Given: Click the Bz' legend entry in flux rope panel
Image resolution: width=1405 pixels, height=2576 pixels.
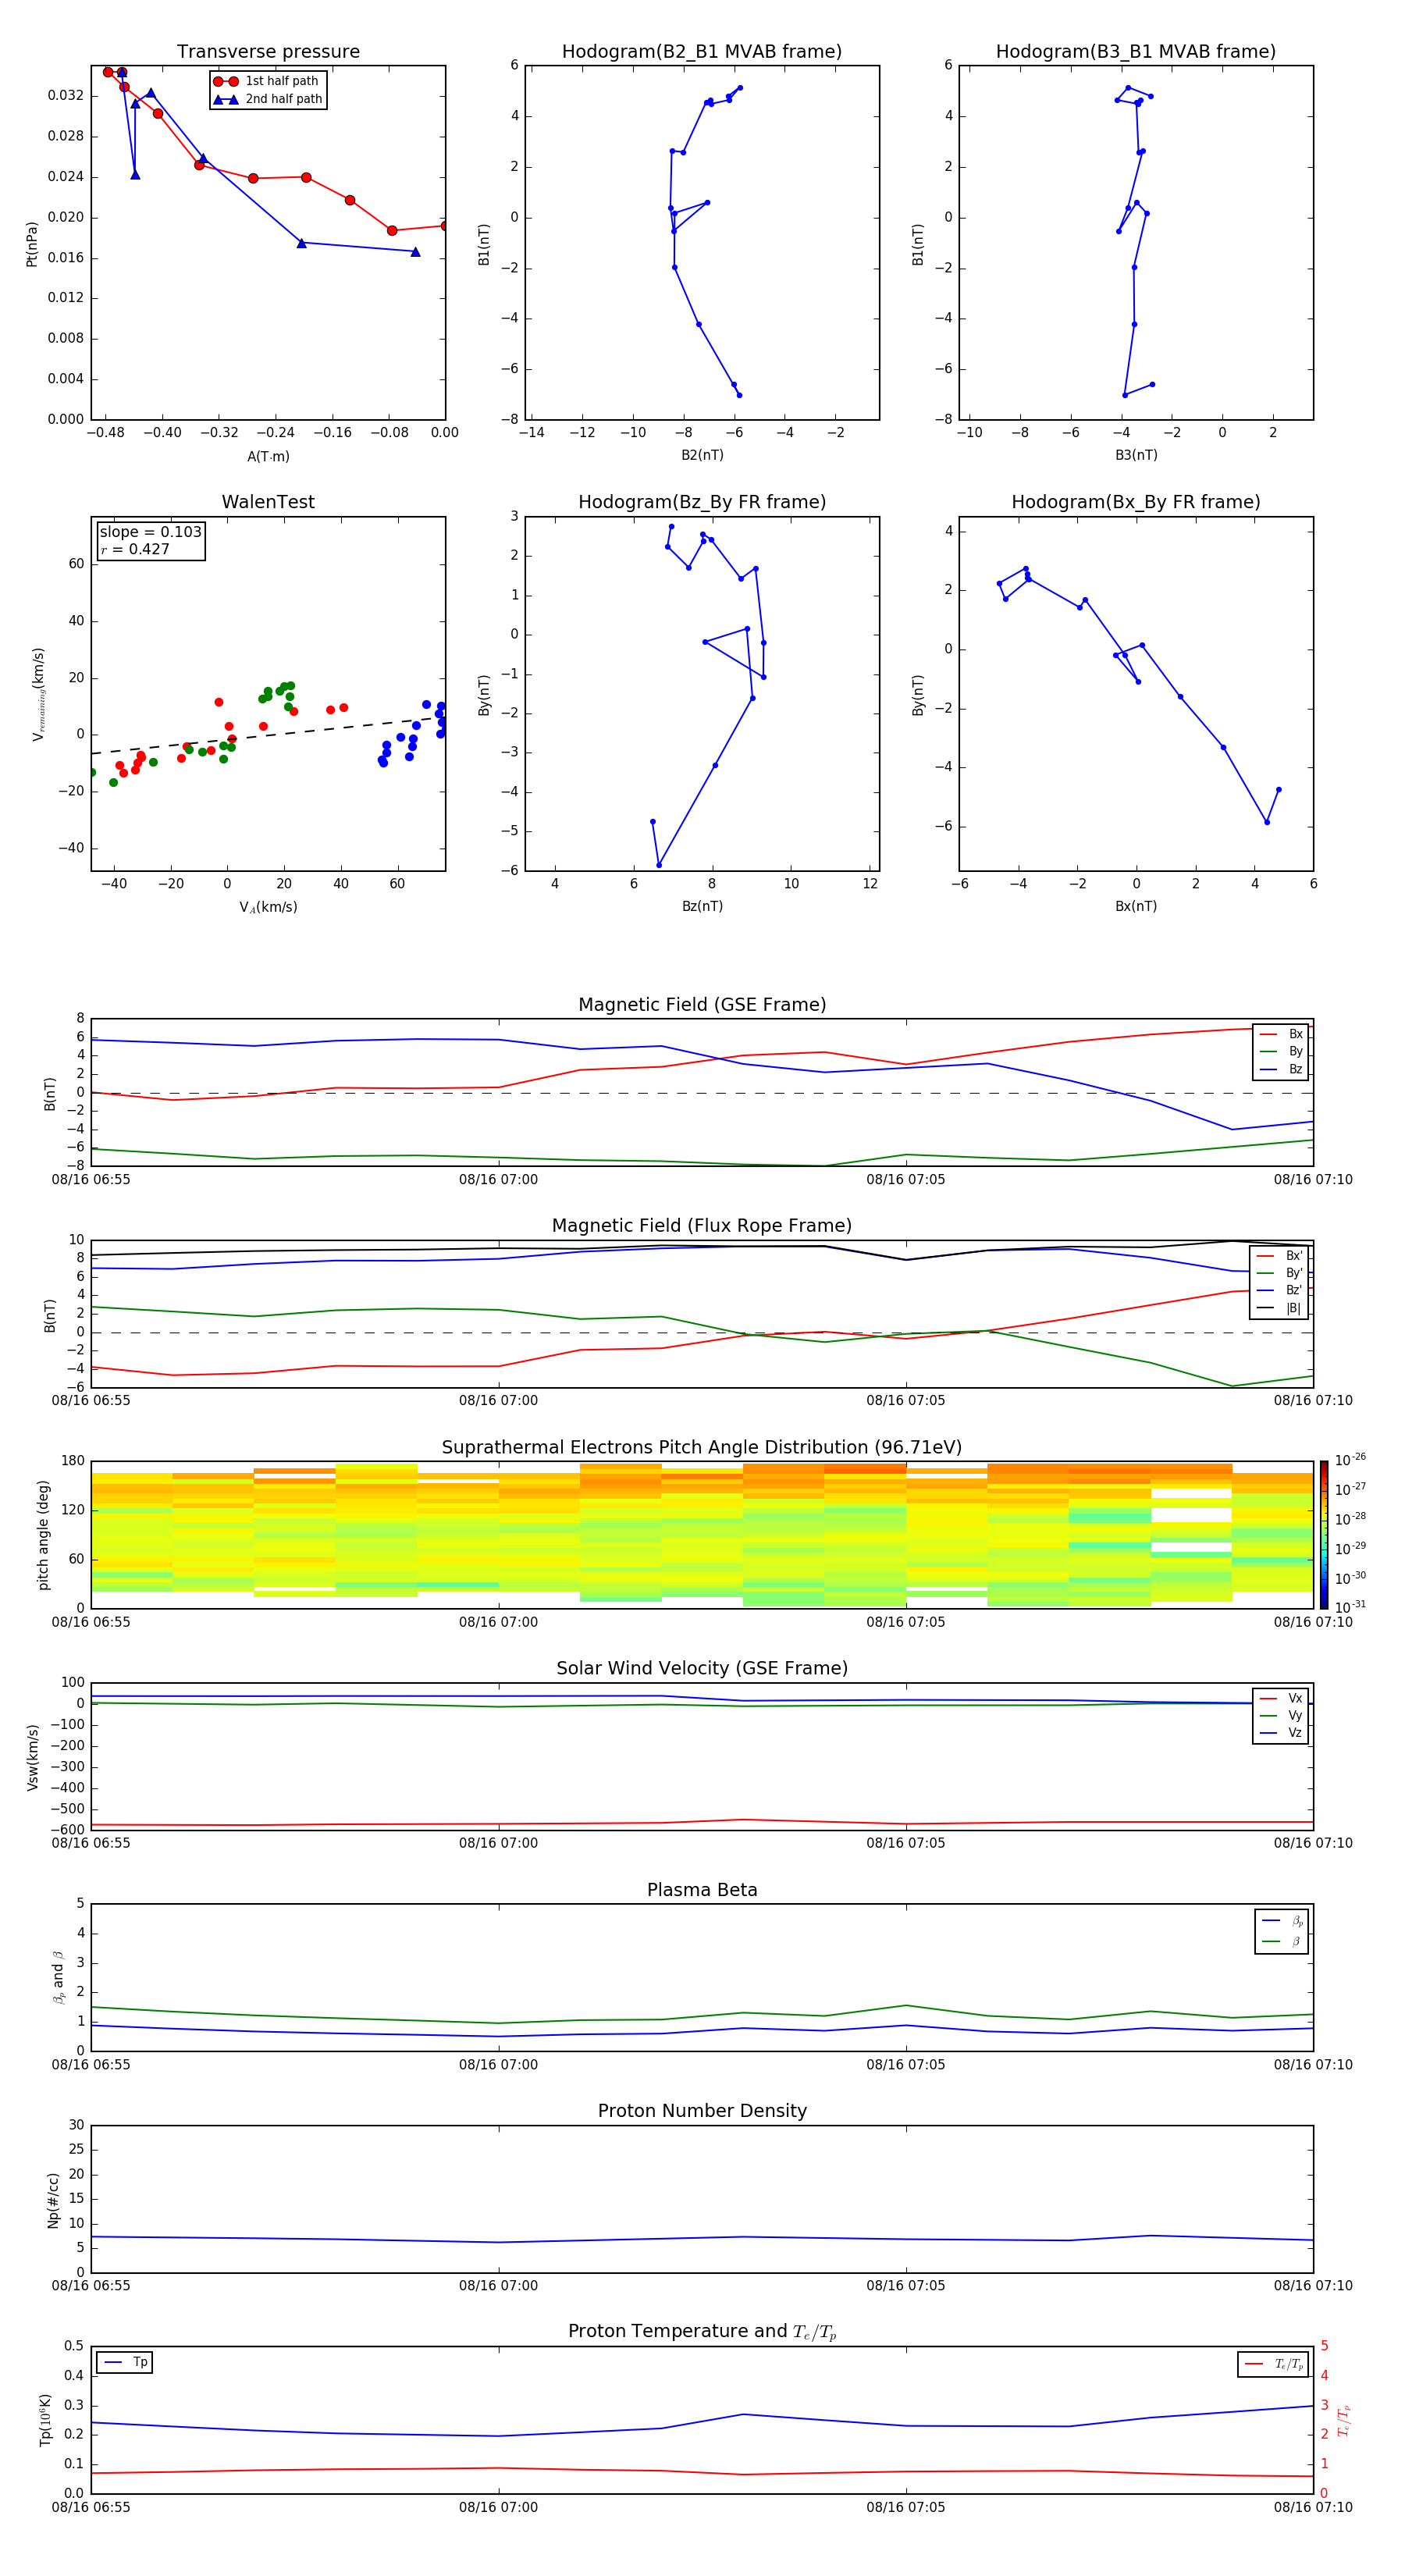Looking at the screenshot, I should [1280, 1290].
